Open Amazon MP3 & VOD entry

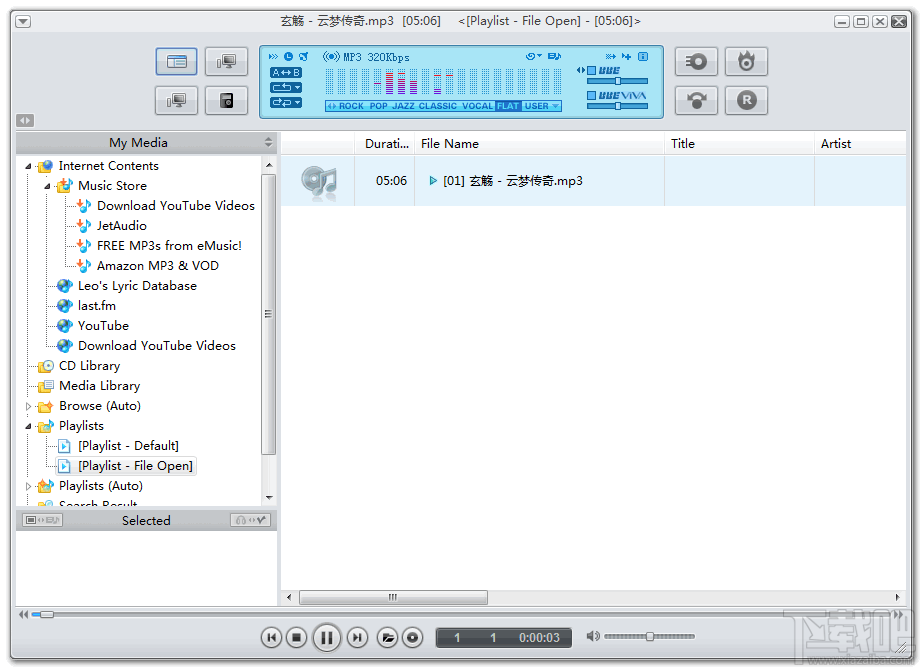coord(158,266)
